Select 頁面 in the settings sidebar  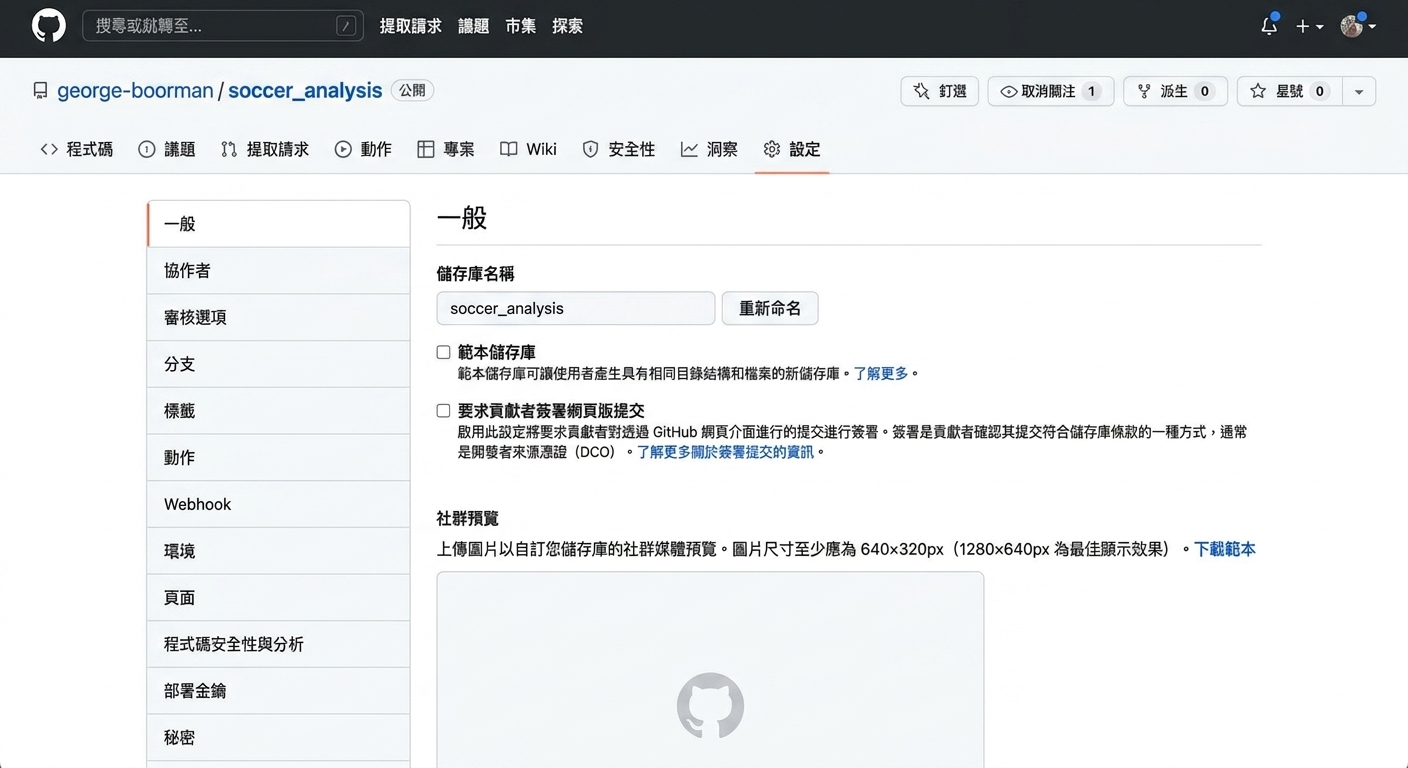pyautogui.click(x=278, y=597)
